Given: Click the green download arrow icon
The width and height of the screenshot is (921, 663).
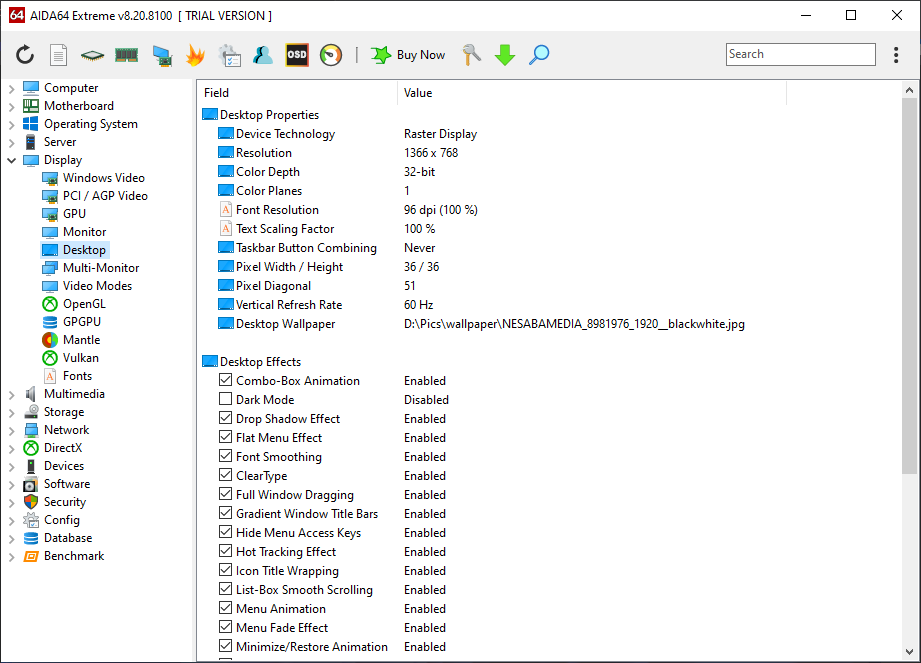Looking at the screenshot, I should click(x=505, y=55).
